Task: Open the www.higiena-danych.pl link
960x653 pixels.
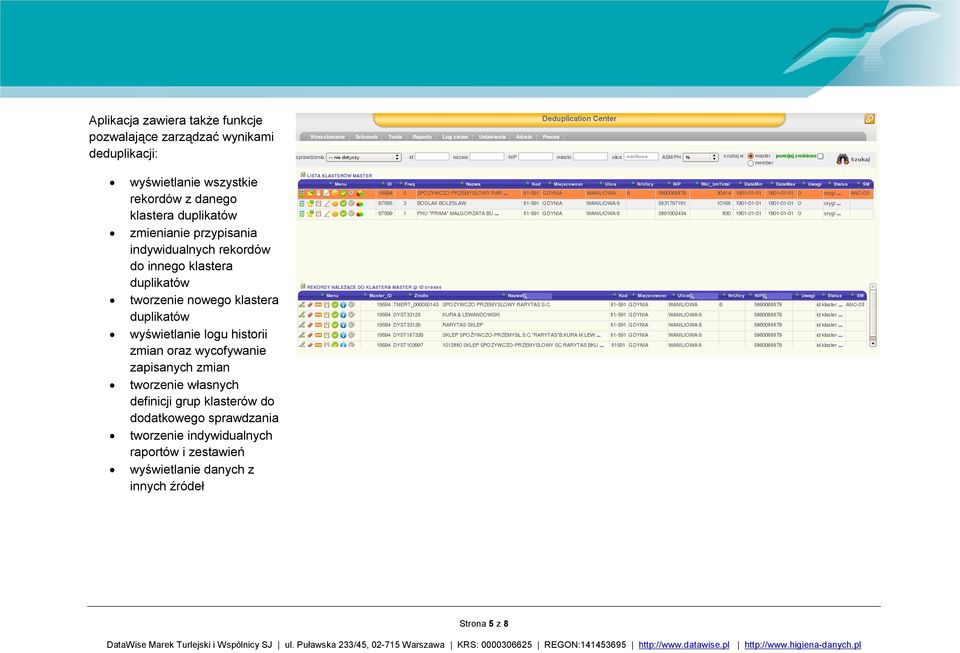Action: 803,644
